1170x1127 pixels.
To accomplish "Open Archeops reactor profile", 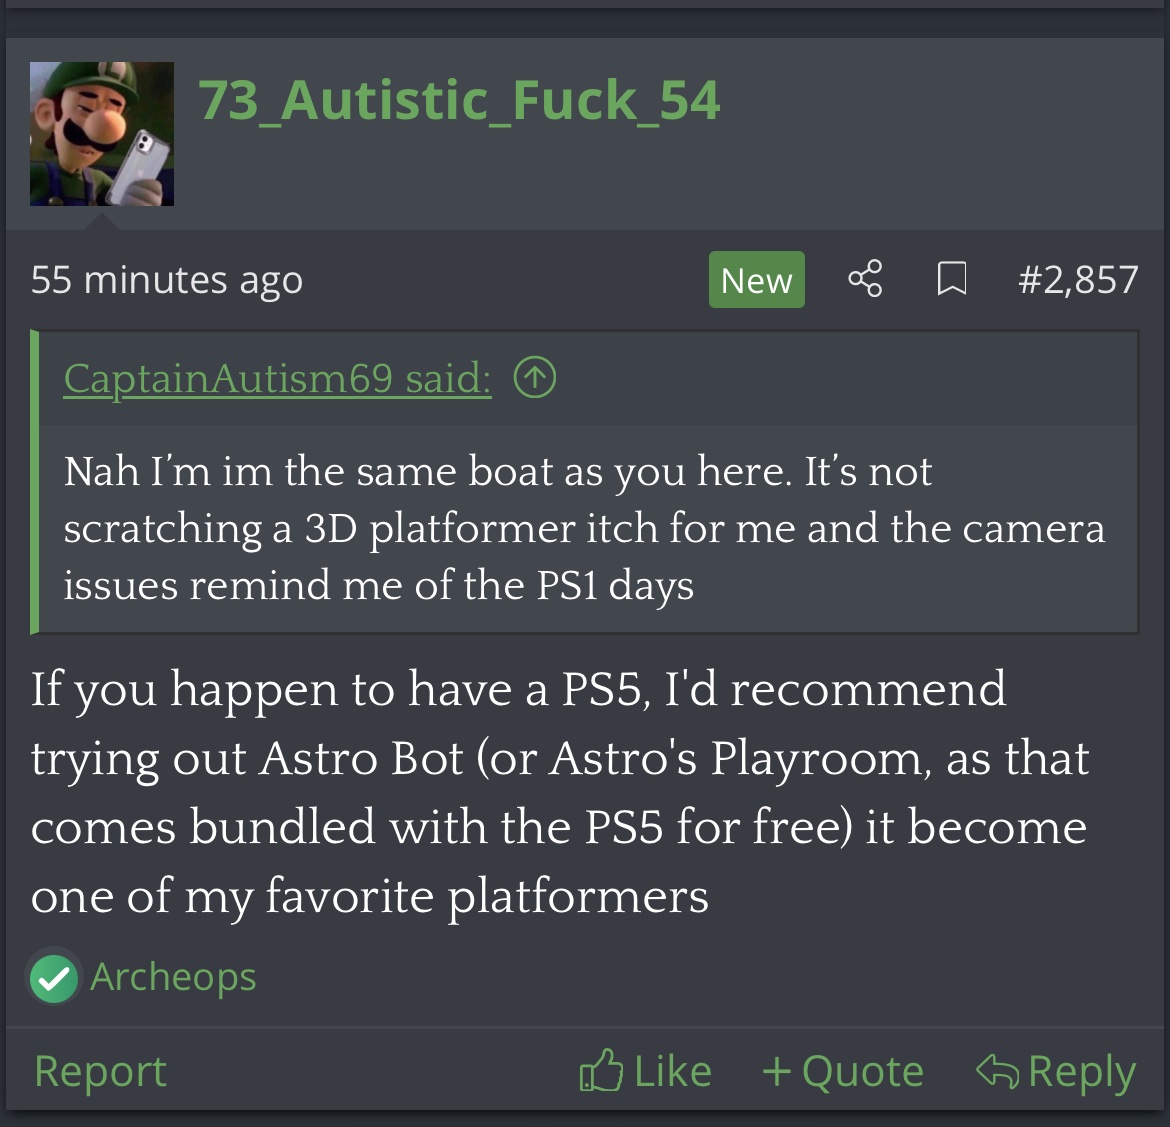I will [x=173, y=976].
